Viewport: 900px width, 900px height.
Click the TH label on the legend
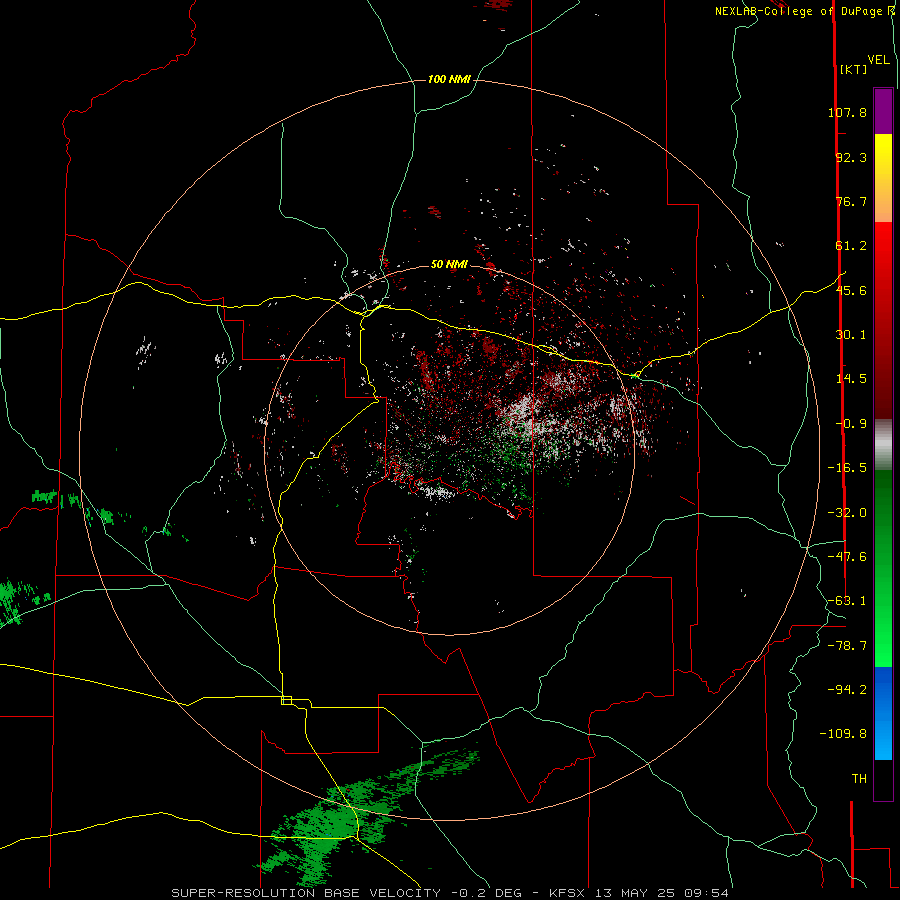pyautogui.click(x=859, y=779)
